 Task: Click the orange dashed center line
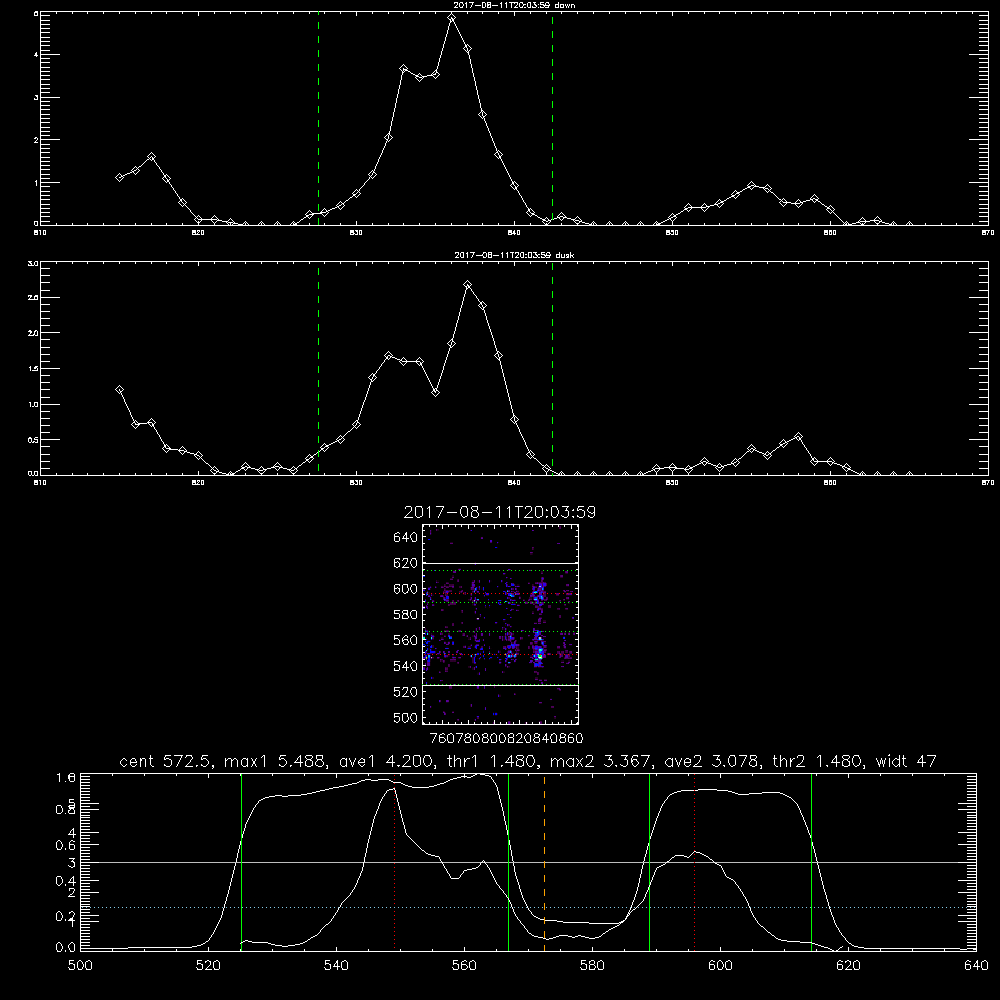[x=544, y=861]
